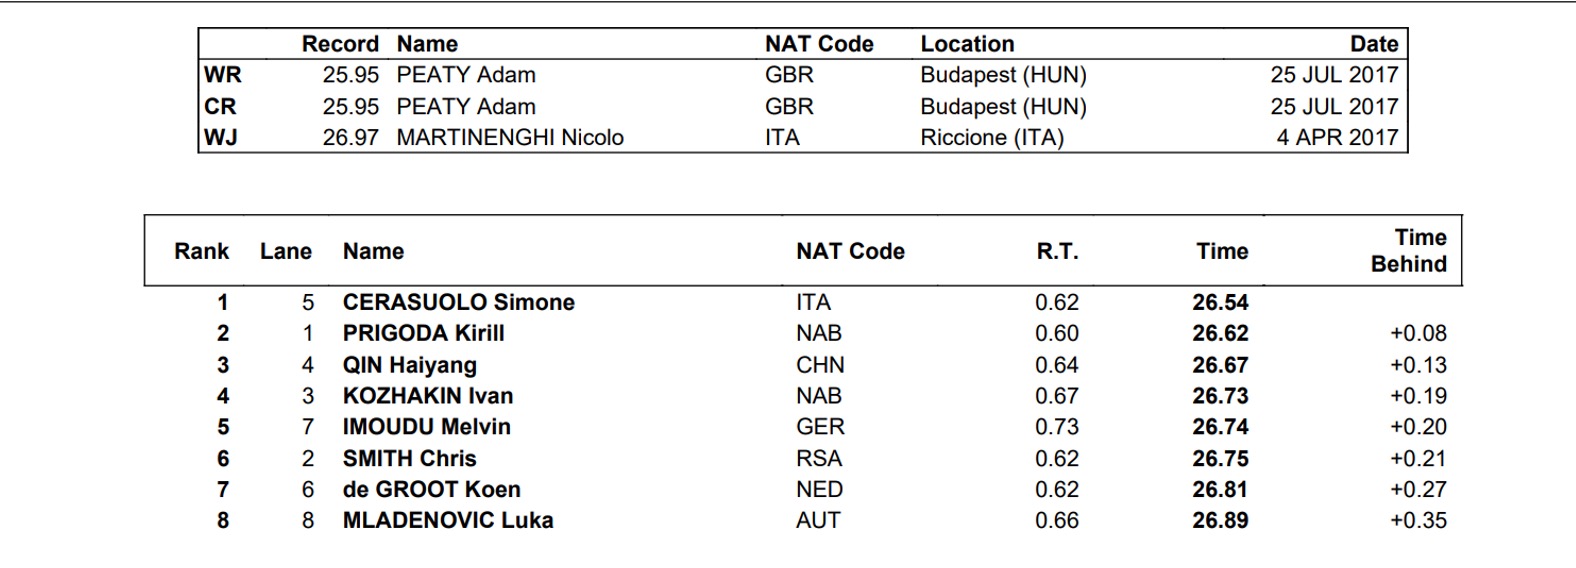The image size is (1576, 568).
Task: Click Riccione (ITA) location cell
Action: point(991,137)
